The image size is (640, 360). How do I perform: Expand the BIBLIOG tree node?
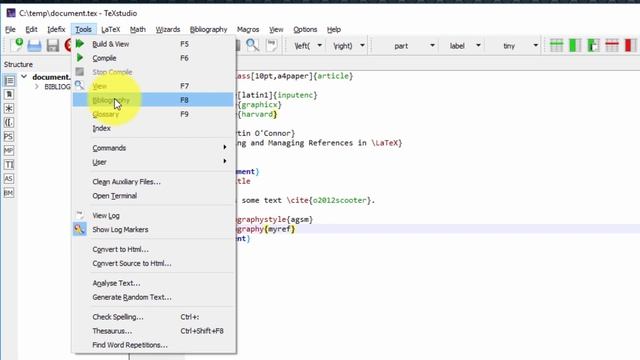pyautogui.click(x=37, y=87)
